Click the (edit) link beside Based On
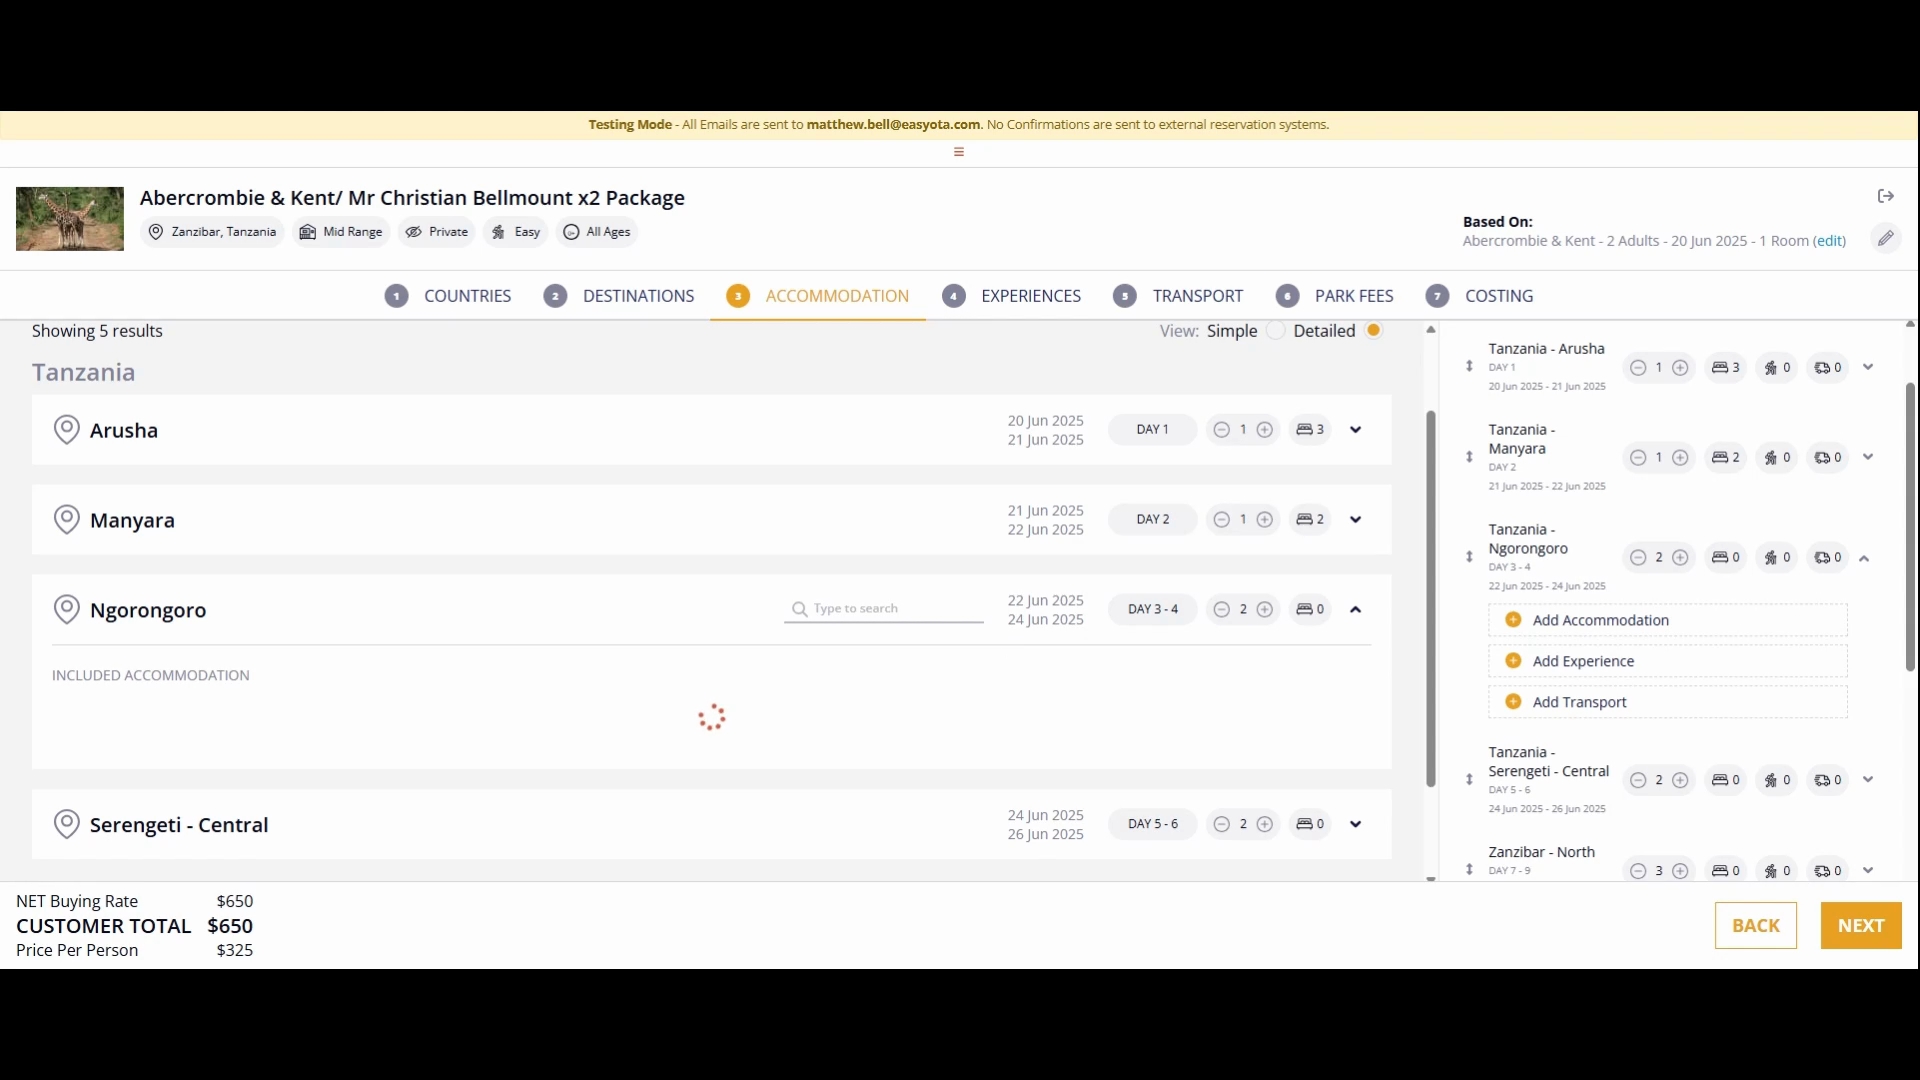The height and width of the screenshot is (1080, 1920). coord(1830,241)
